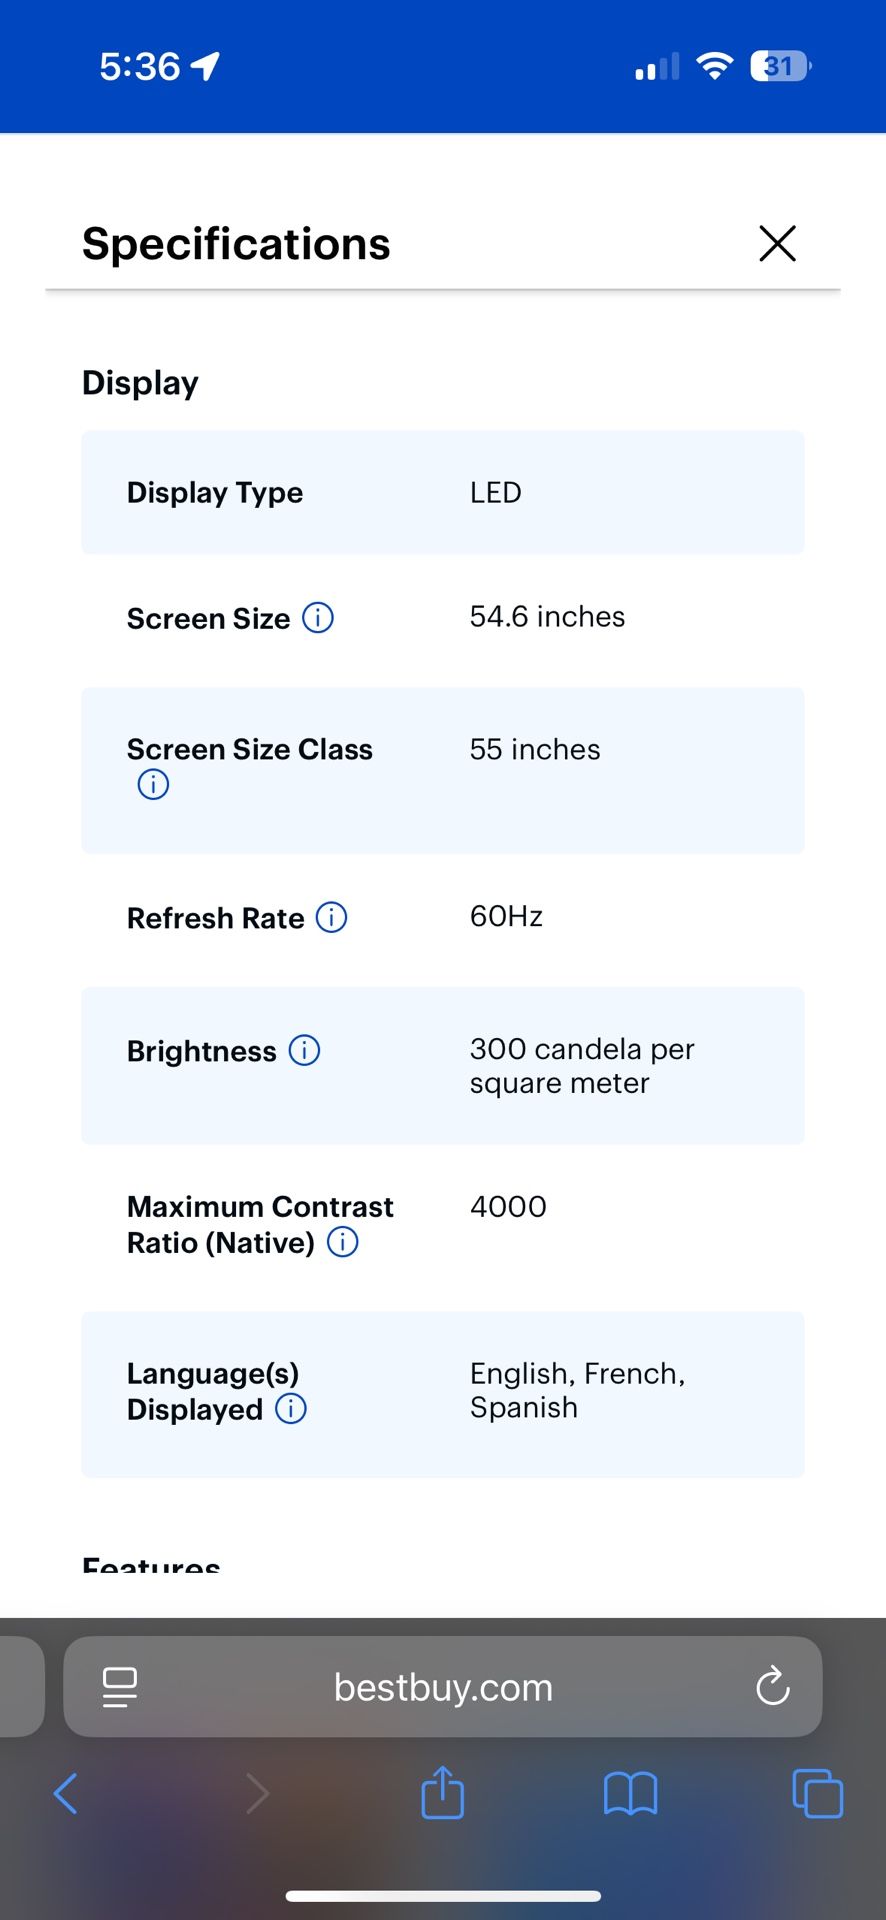Tap the Display section heading
This screenshot has height=1920, width=886.
pyautogui.click(x=140, y=382)
